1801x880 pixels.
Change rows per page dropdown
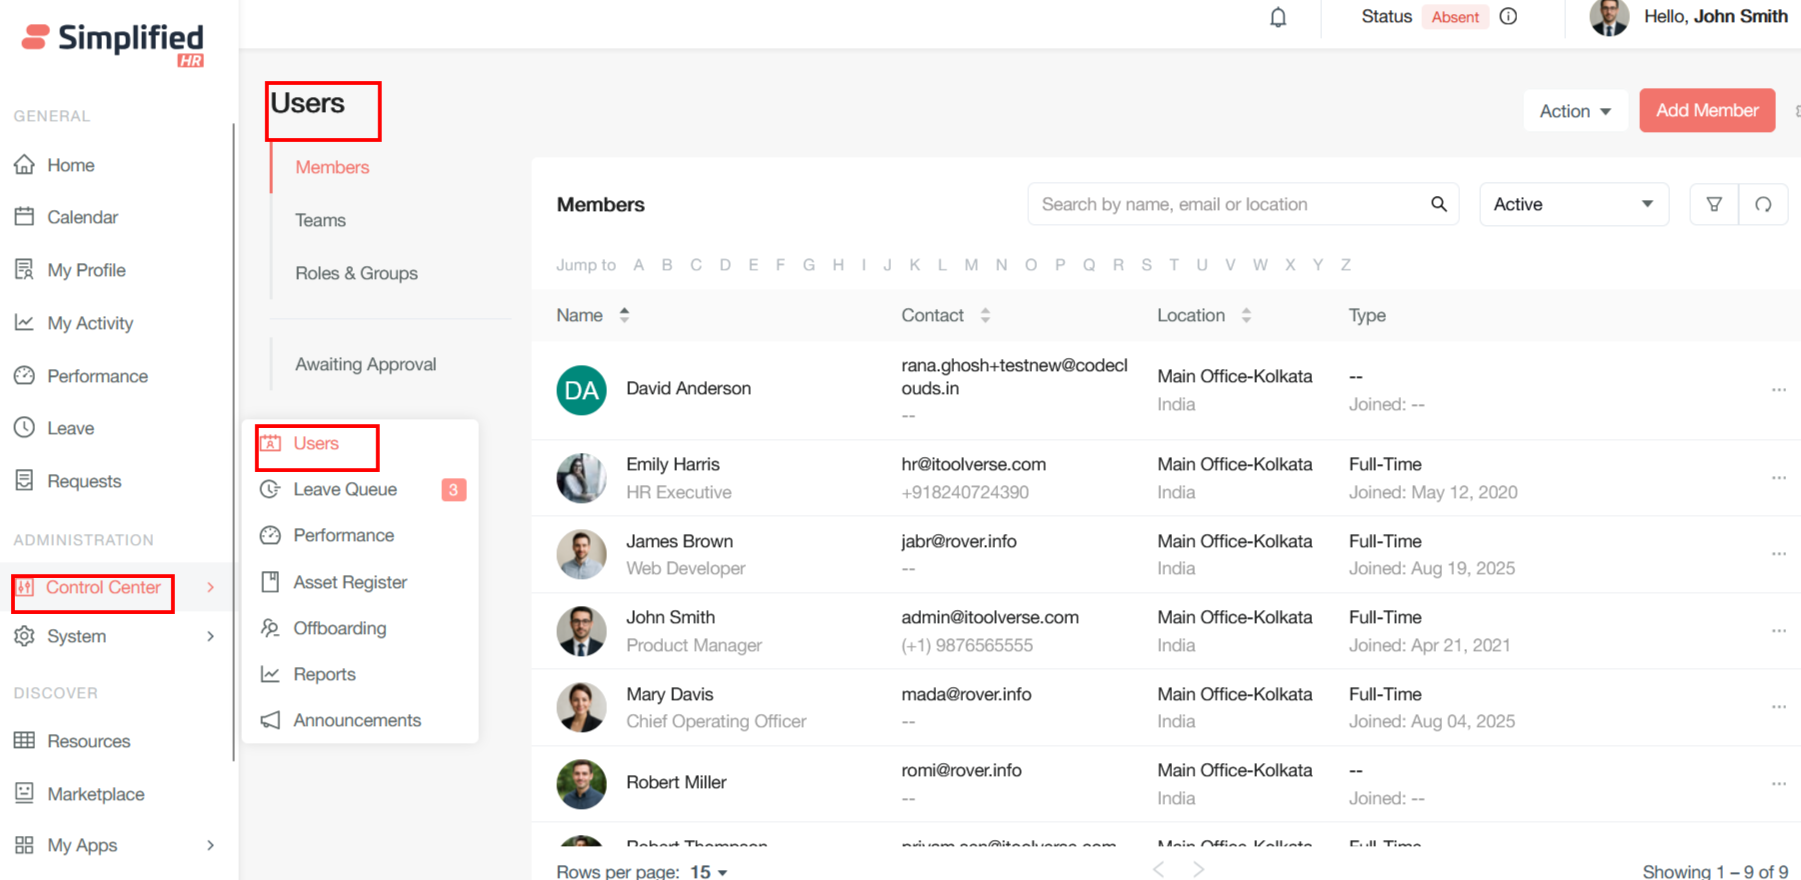(x=709, y=872)
